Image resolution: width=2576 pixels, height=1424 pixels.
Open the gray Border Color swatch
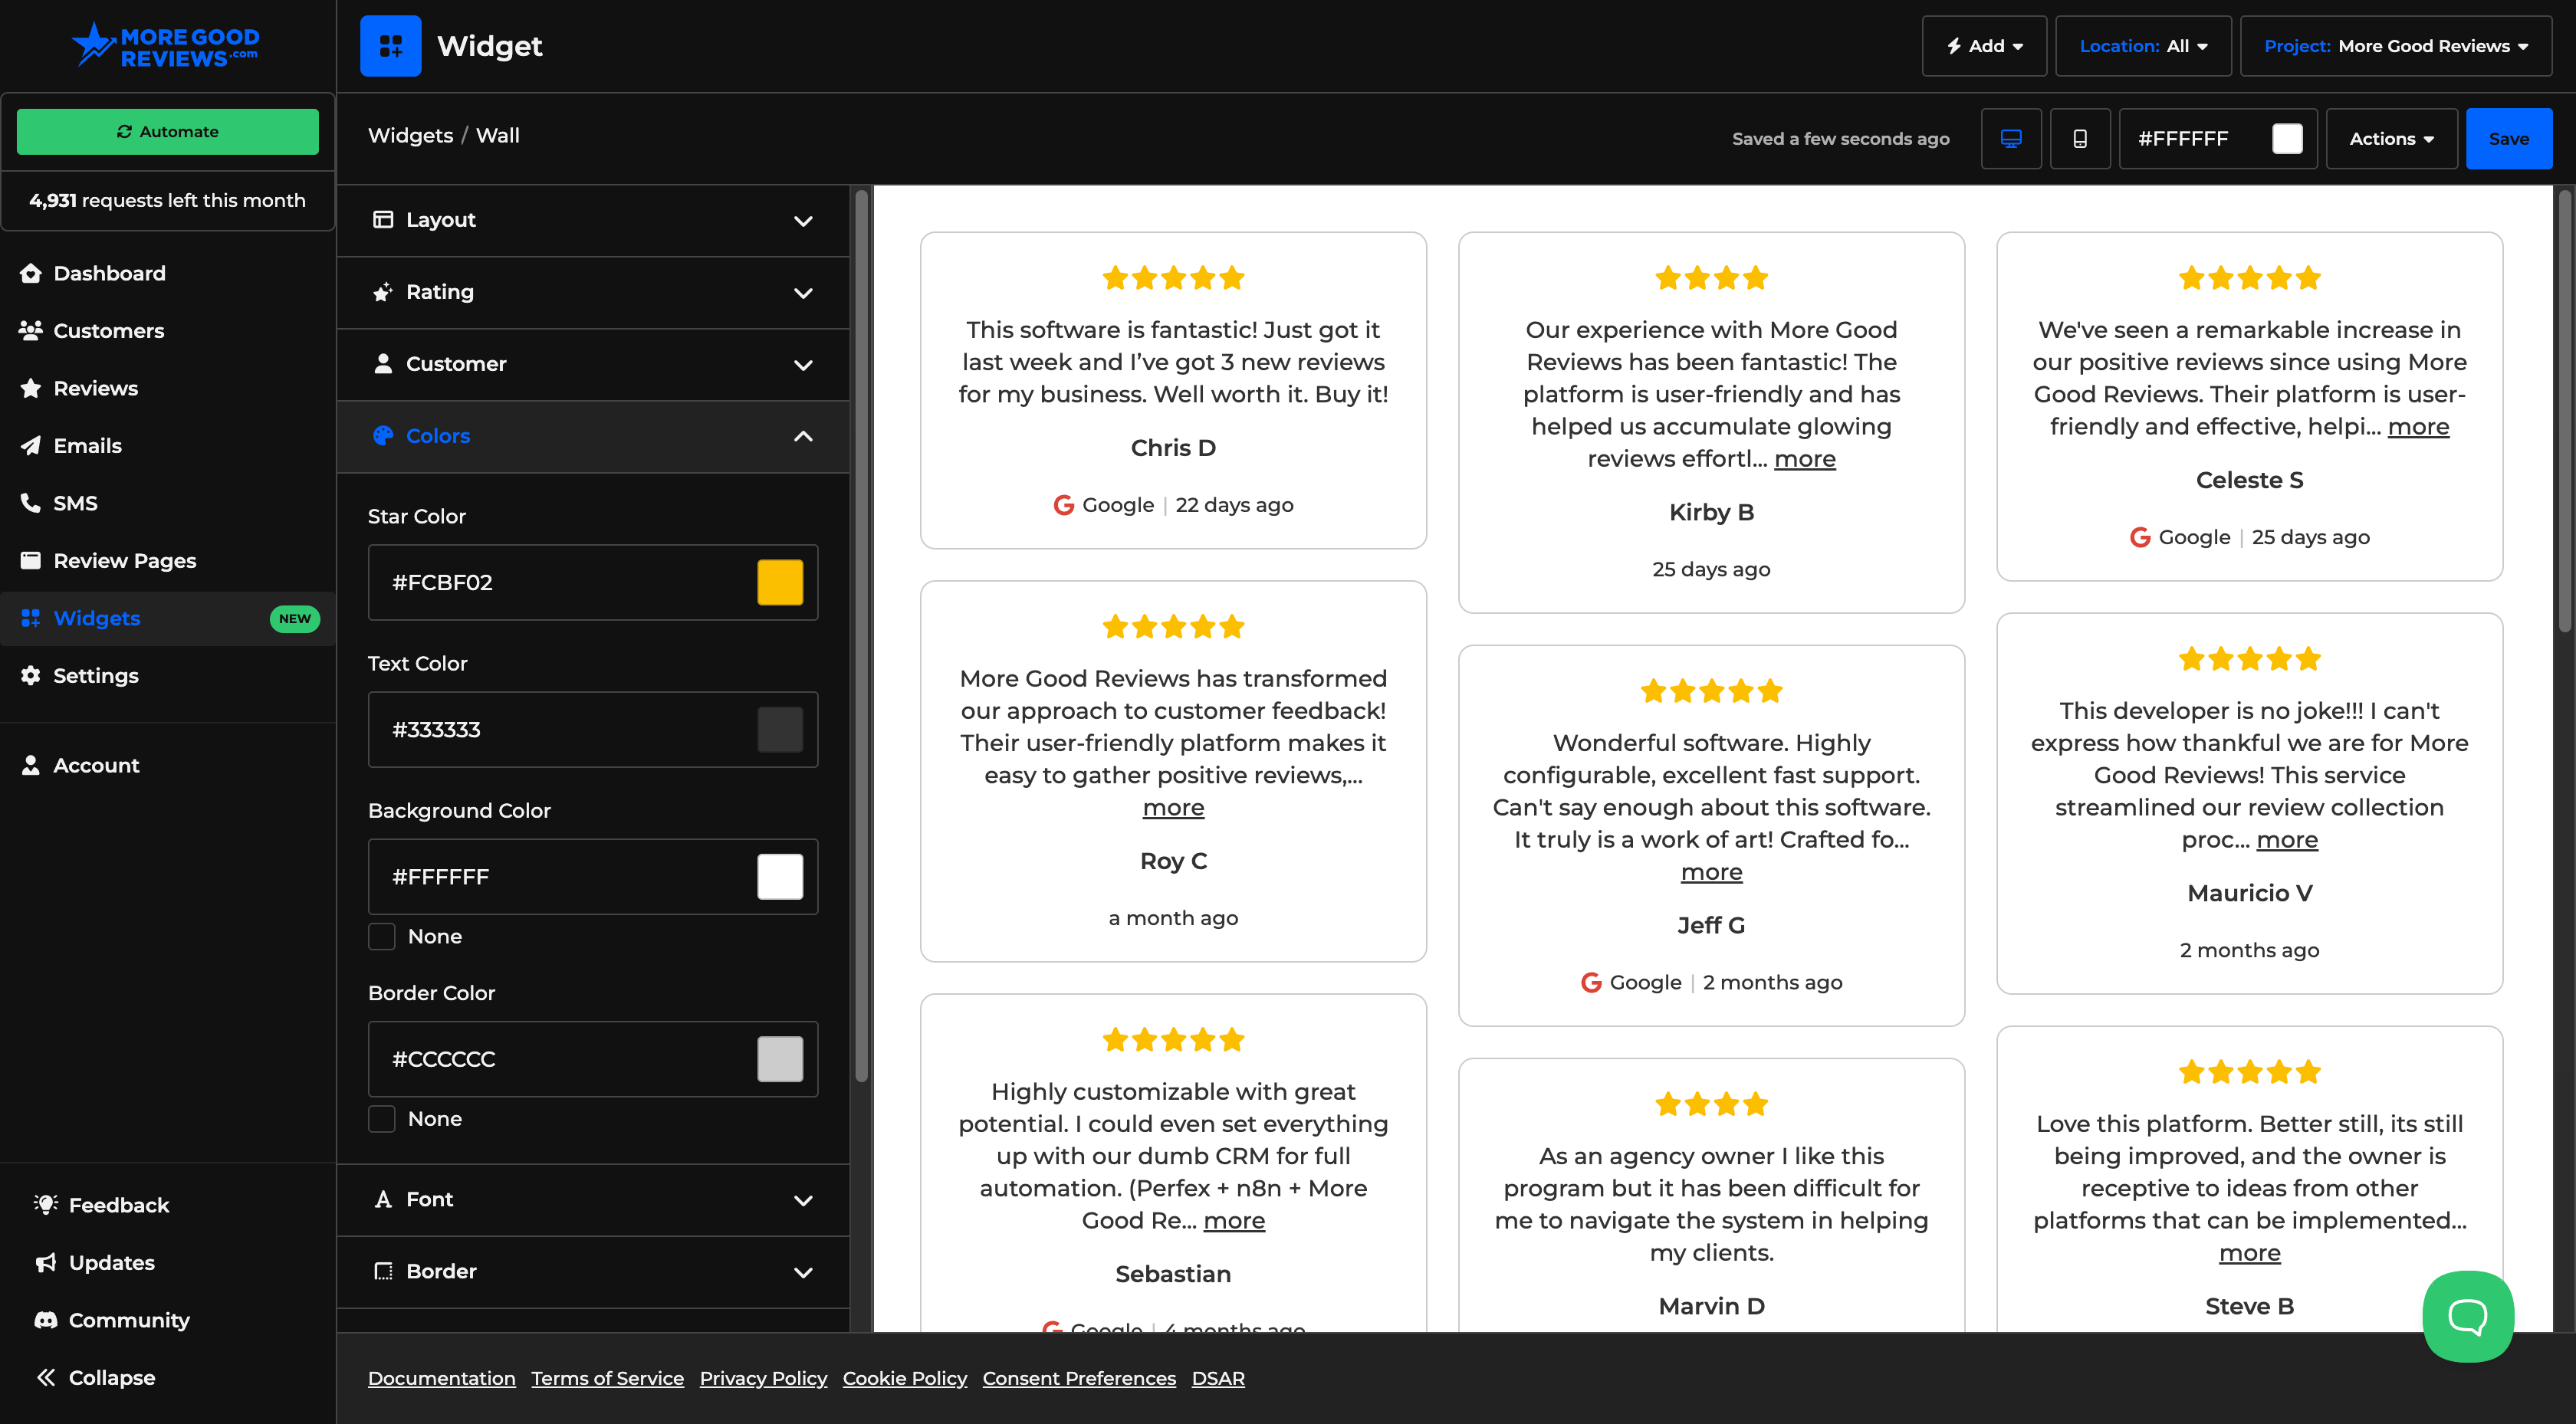click(780, 1059)
